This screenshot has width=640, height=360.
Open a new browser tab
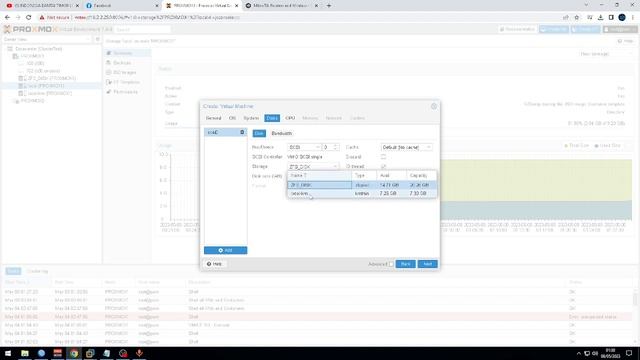click(329, 6)
